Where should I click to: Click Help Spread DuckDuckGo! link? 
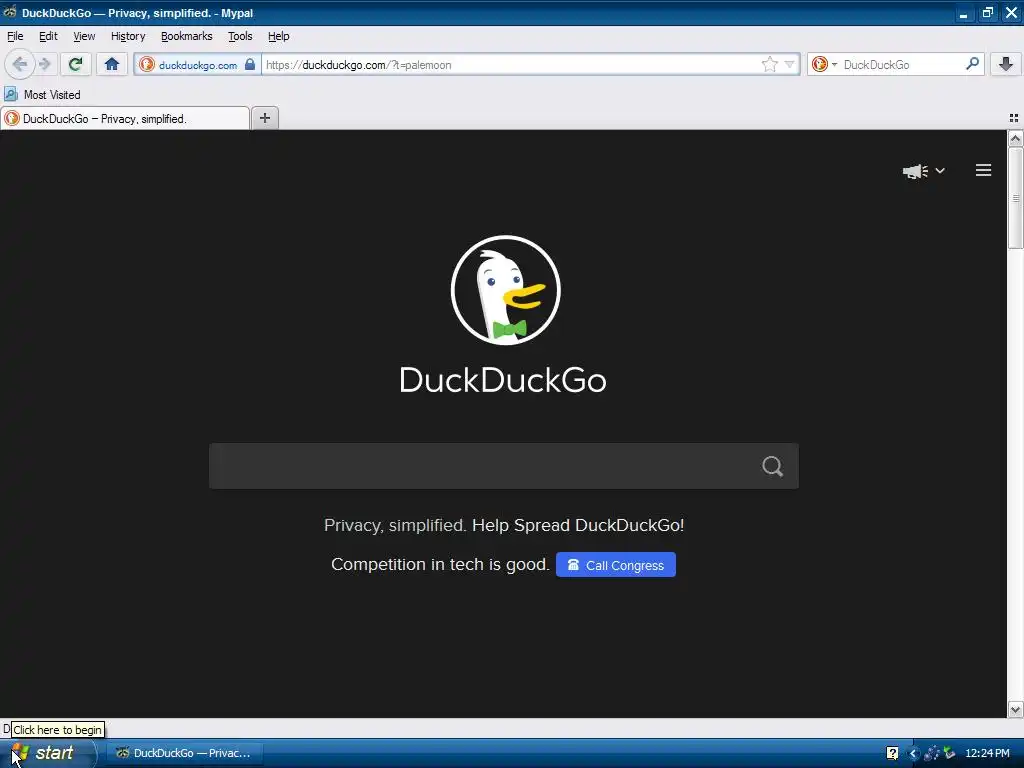point(578,525)
